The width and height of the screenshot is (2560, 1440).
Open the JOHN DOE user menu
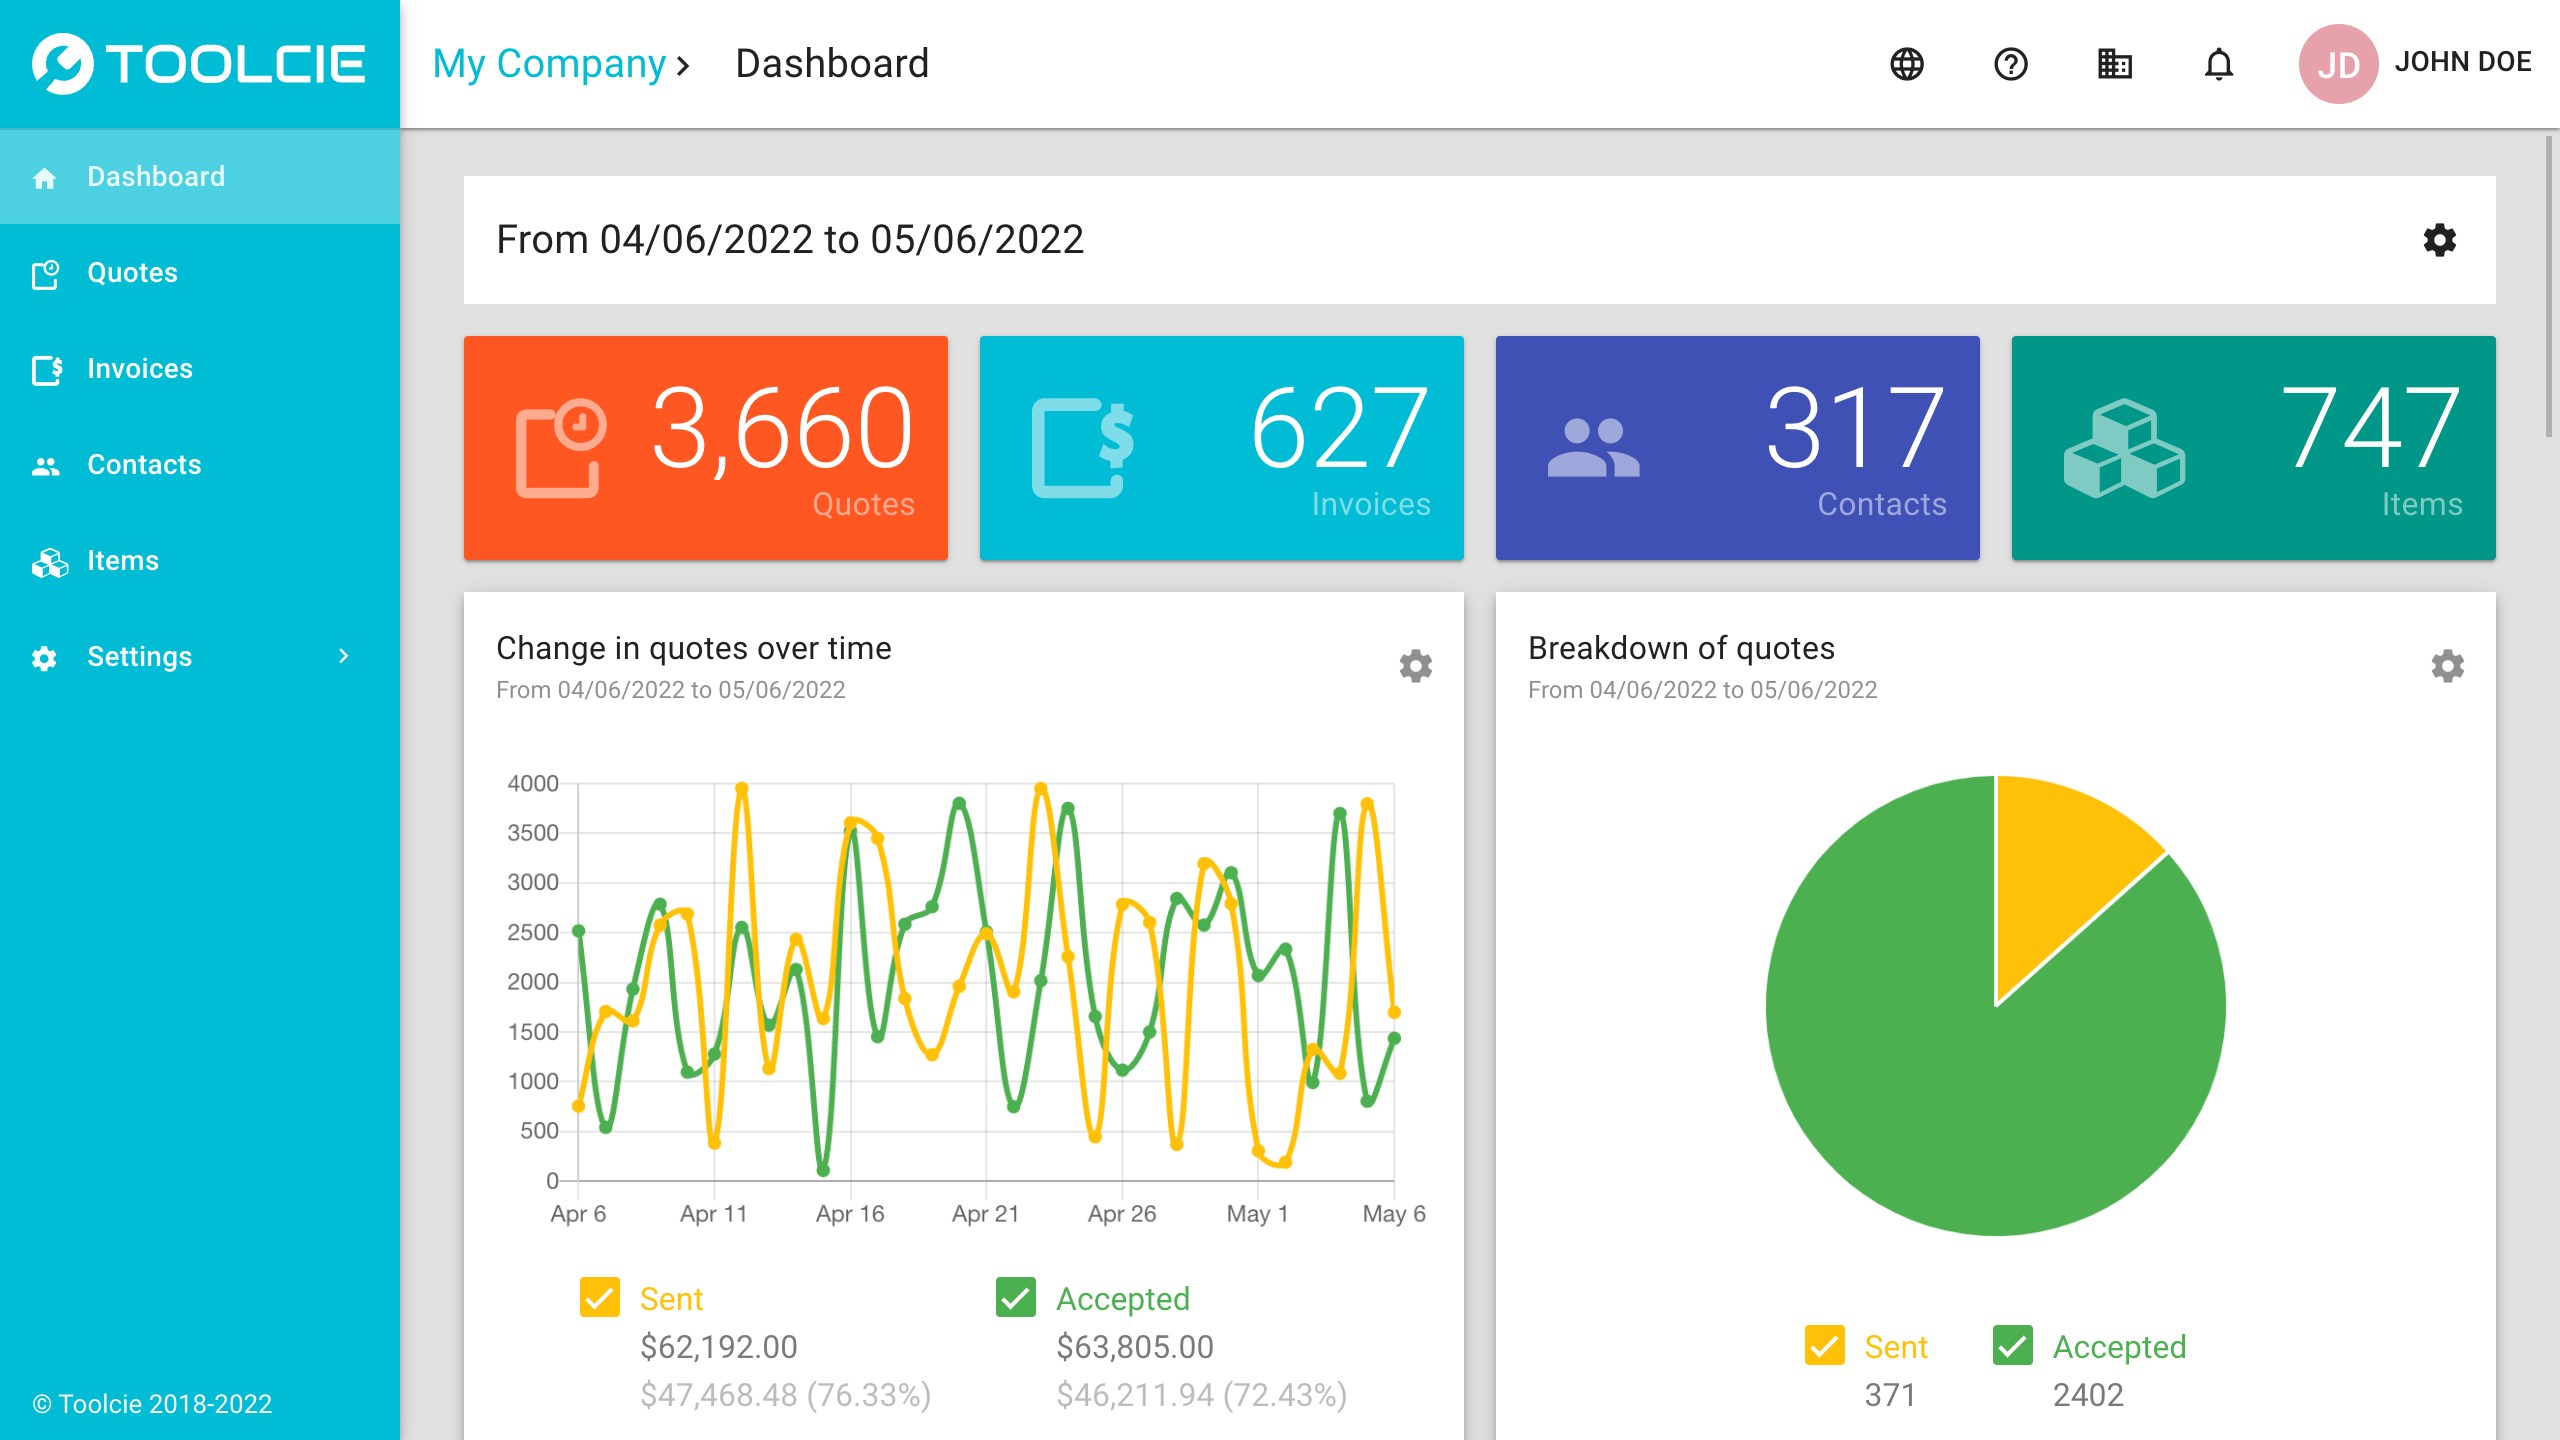(x=2462, y=62)
